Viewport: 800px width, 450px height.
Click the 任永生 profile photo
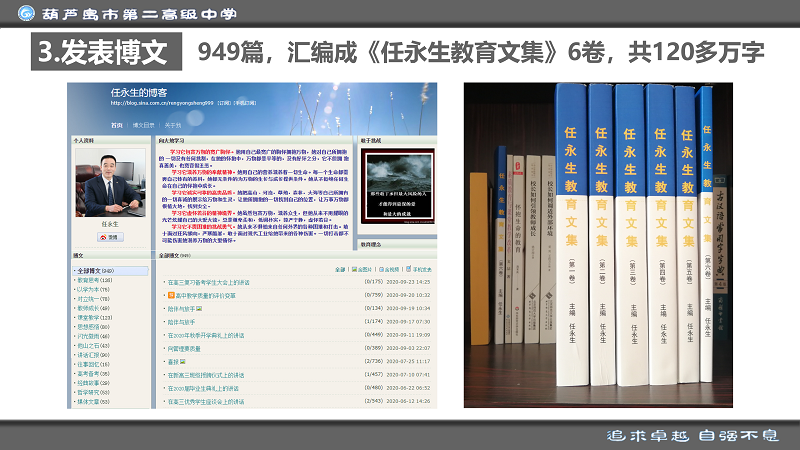pos(110,183)
